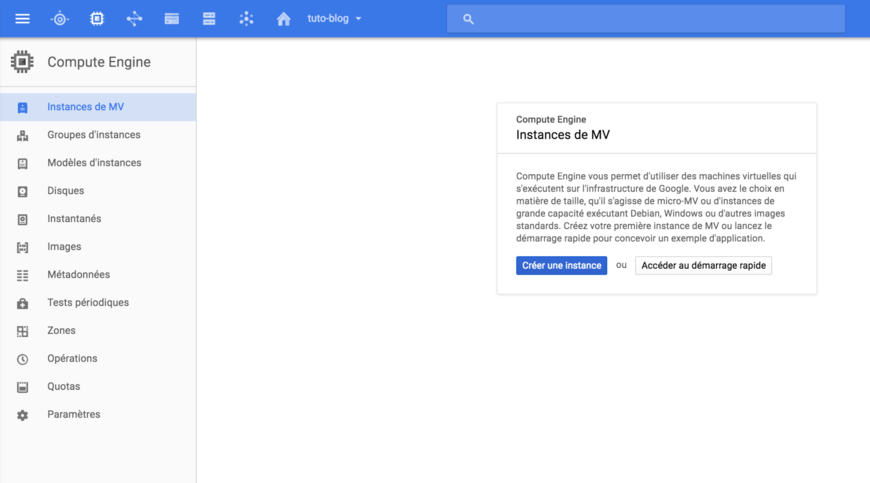Click the Modèles d'instances sidebar icon

click(x=22, y=164)
